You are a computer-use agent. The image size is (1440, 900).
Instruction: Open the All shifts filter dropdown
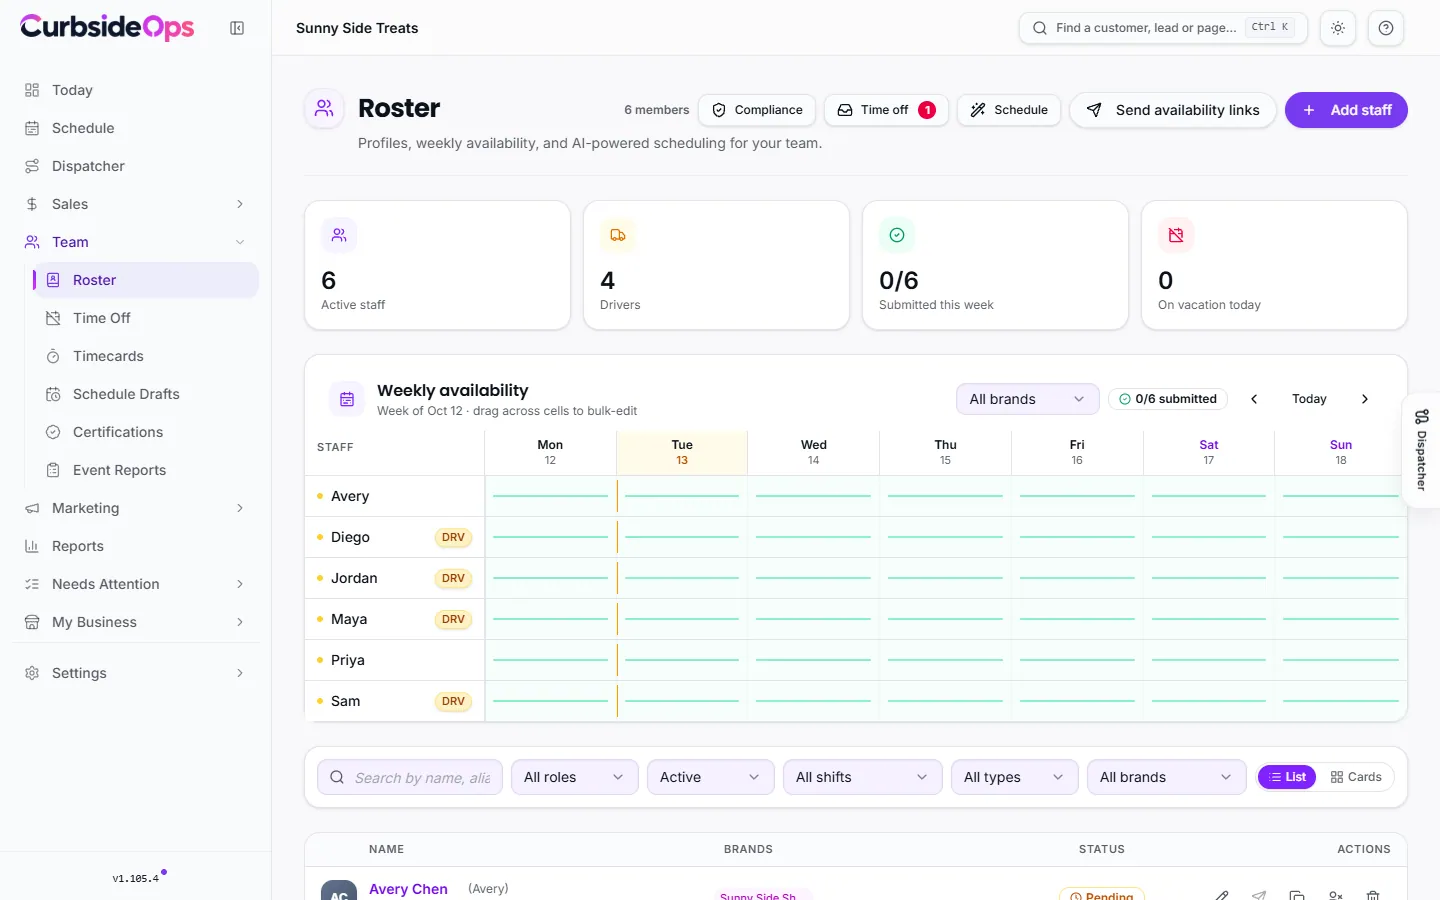coord(862,777)
